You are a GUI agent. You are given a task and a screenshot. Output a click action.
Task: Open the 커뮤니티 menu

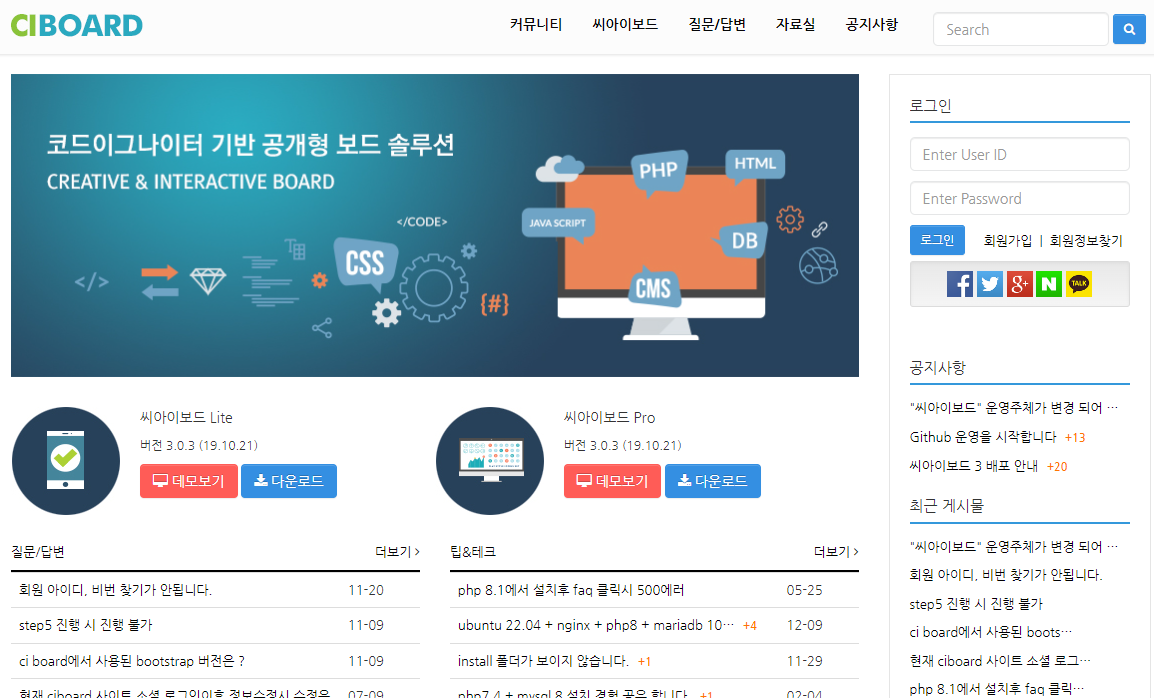tap(536, 24)
